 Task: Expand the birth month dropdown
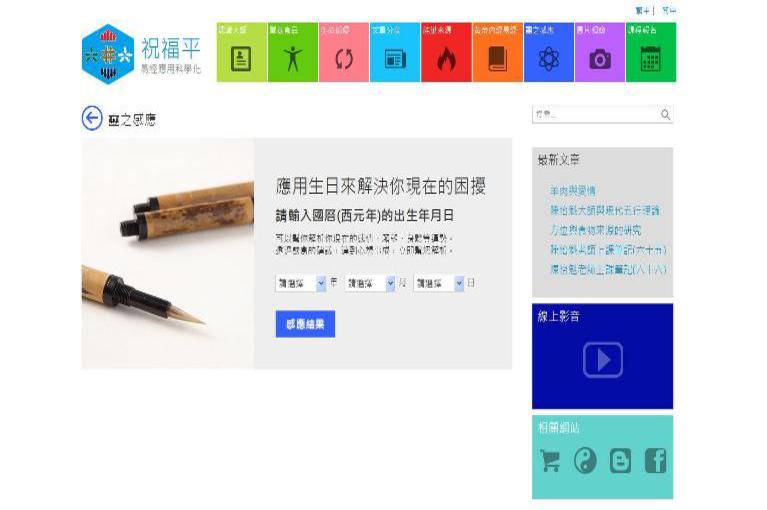[x=370, y=283]
